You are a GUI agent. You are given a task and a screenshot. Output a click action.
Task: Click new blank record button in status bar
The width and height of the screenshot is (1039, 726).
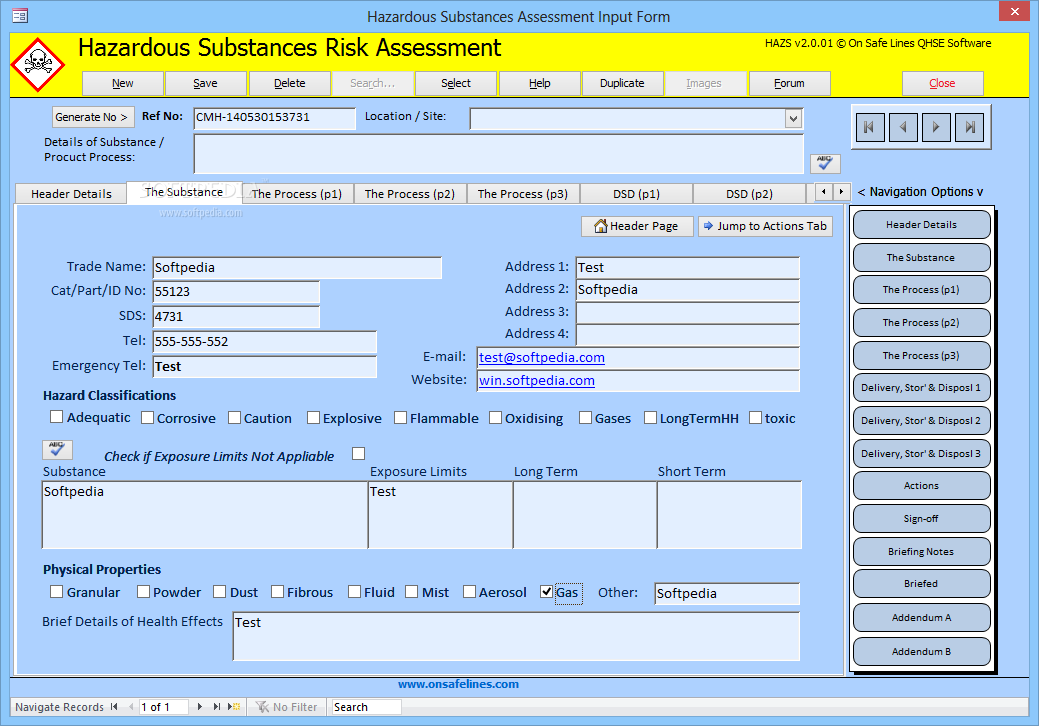point(234,707)
